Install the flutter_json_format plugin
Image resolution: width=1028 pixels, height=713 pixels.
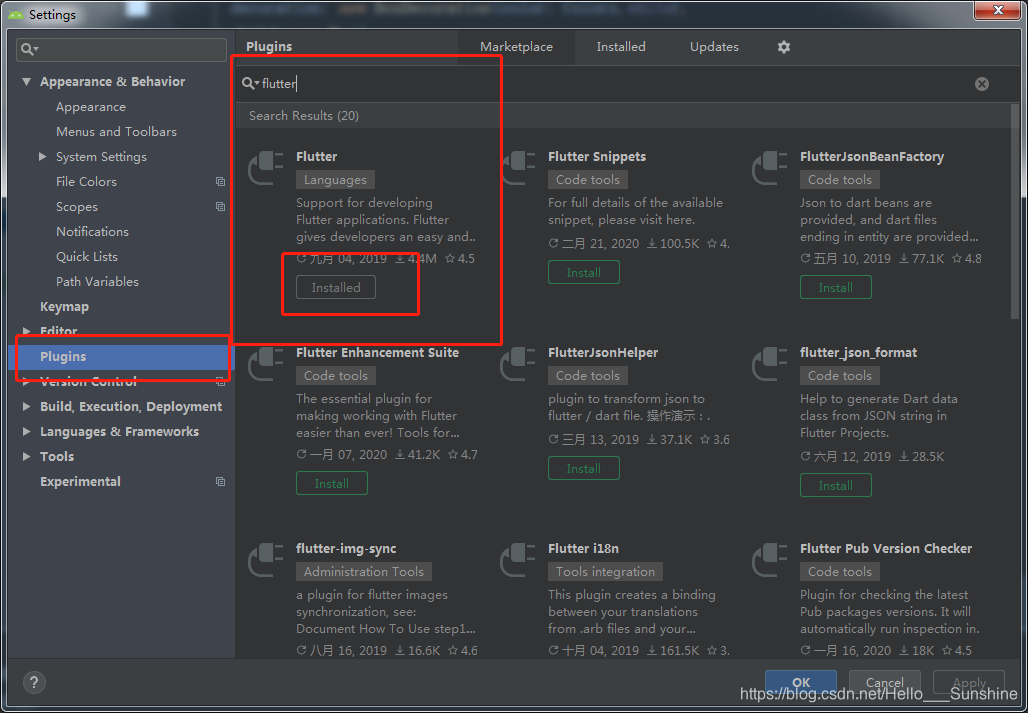835,486
